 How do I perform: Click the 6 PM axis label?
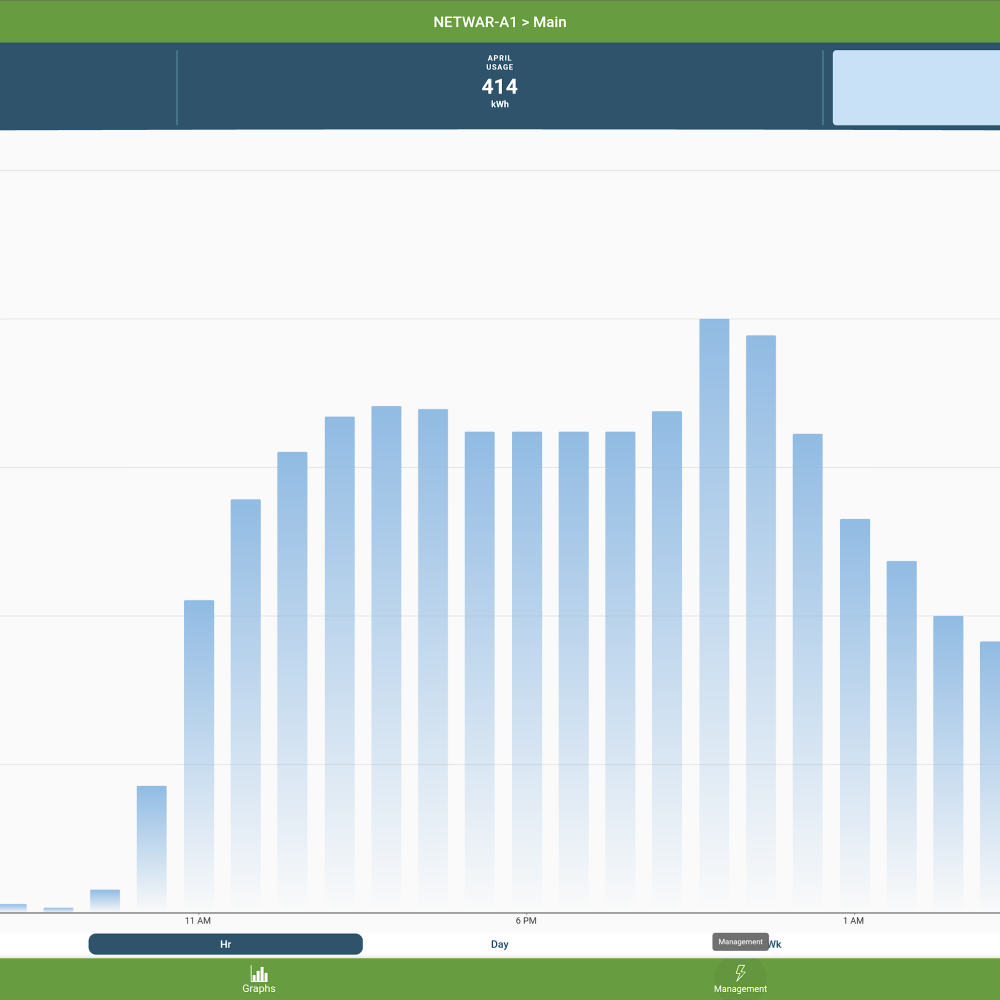point(526,920)
